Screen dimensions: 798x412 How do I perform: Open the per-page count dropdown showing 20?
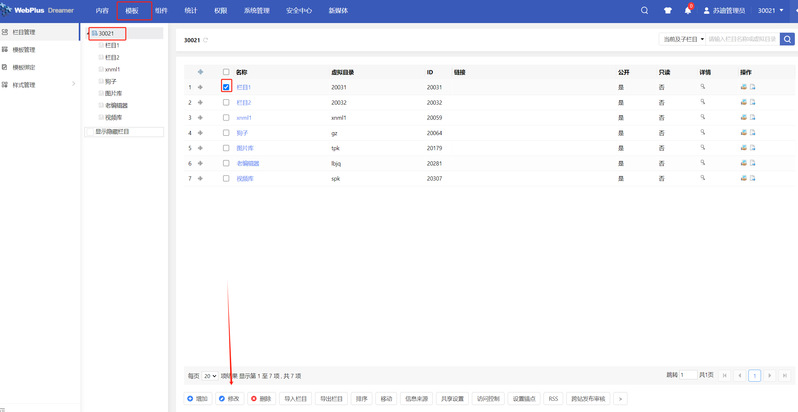[210, 376]
